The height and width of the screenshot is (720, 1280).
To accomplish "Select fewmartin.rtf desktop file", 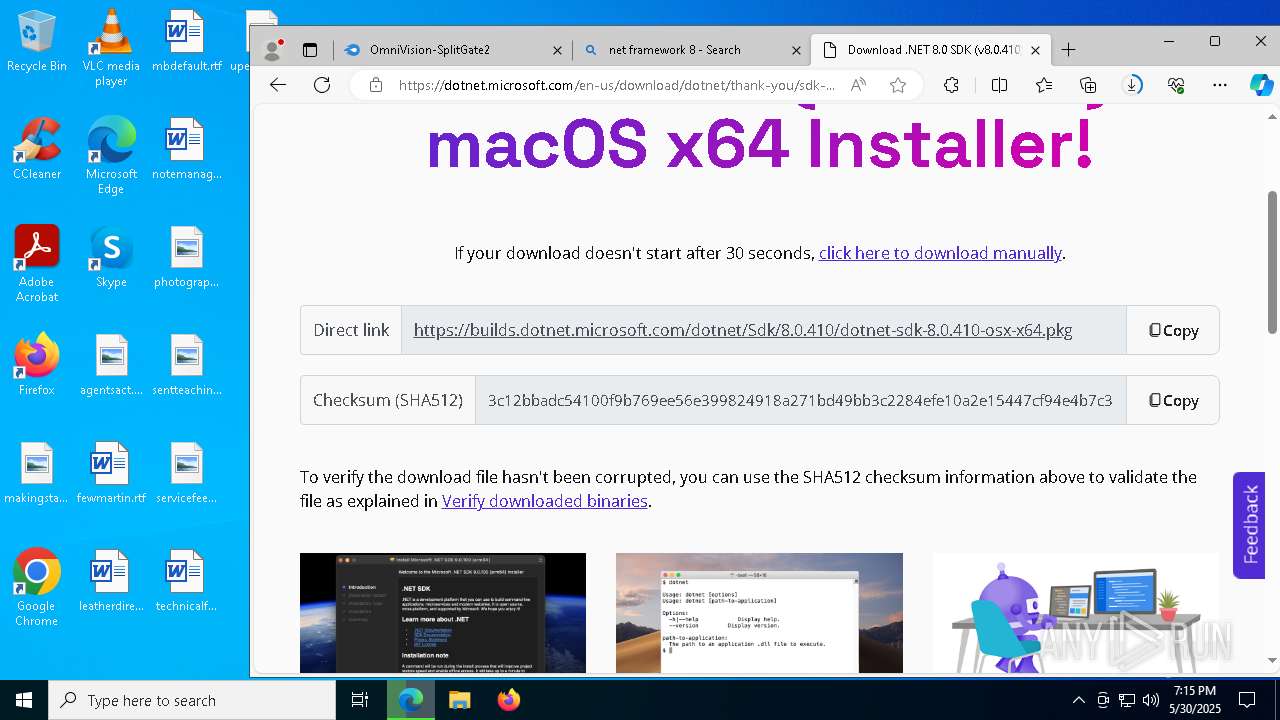I will [111, 474].
